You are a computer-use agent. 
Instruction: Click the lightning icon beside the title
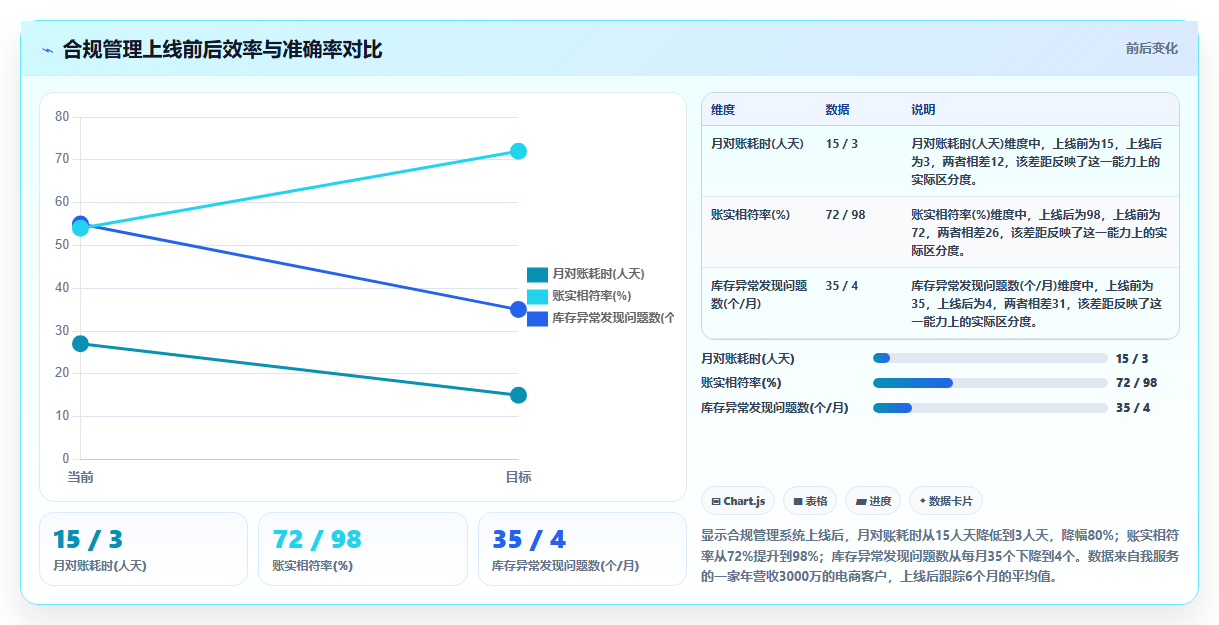tap(47, 49)
